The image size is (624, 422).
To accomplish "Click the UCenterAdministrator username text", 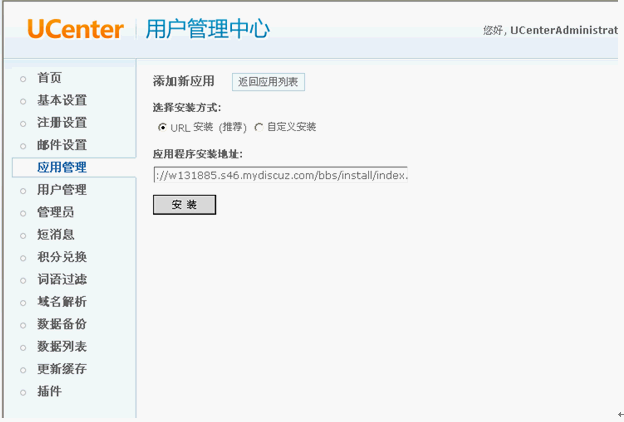I will 564,30.
